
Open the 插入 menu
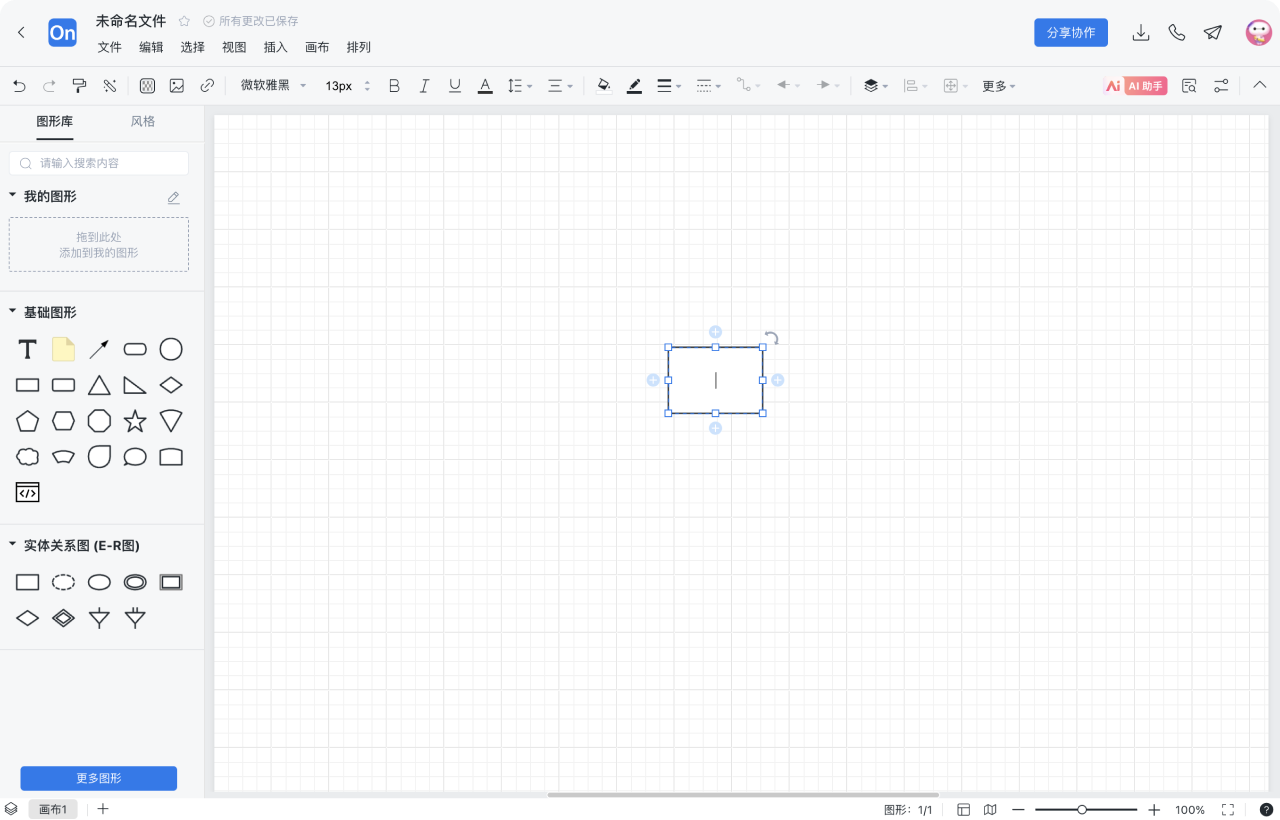pos(275,47)
